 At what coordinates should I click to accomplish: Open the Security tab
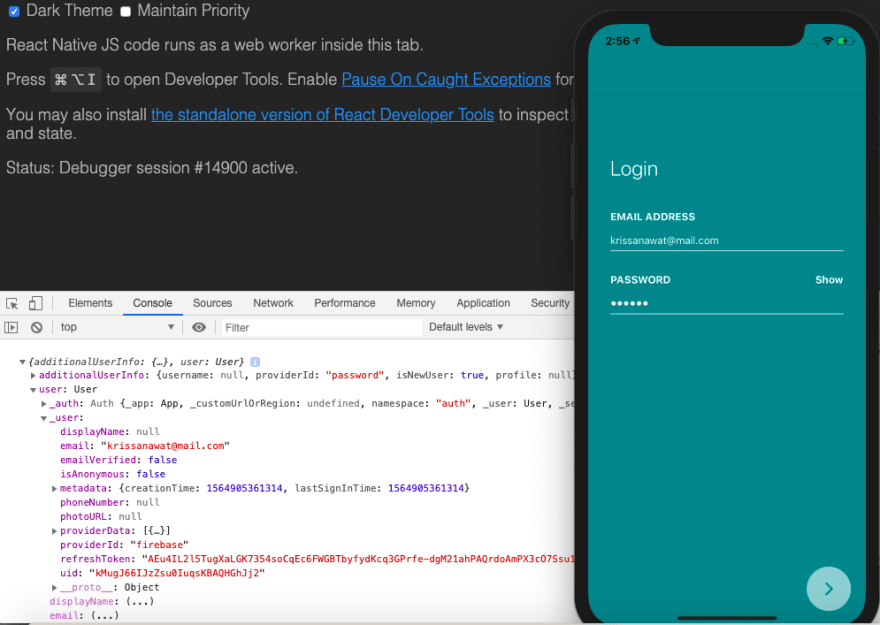tap(550, 303)
